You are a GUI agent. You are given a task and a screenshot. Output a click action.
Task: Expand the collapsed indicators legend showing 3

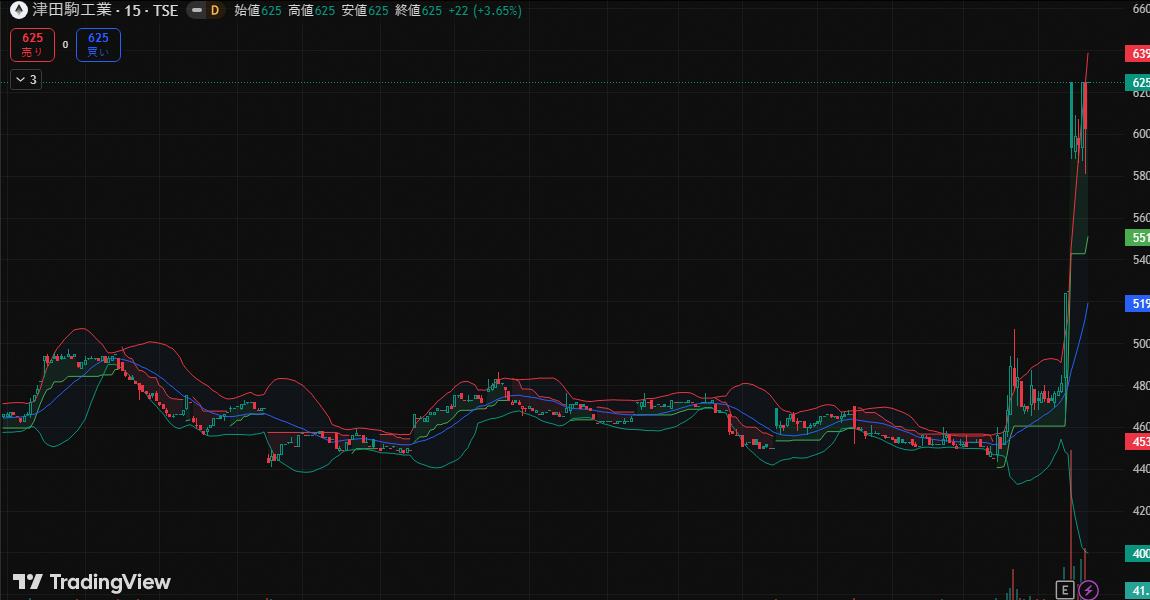pyautogui.click(x=26, y=79)
